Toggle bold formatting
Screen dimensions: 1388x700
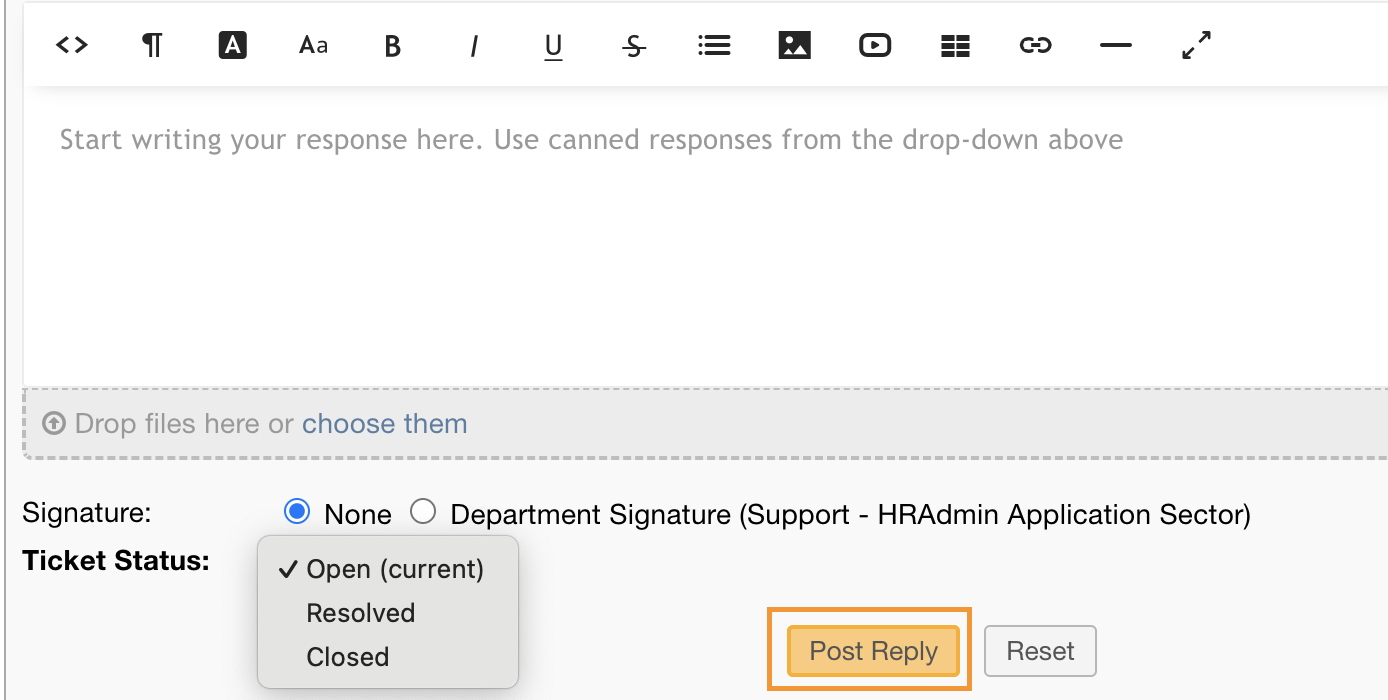click(393, 46)
